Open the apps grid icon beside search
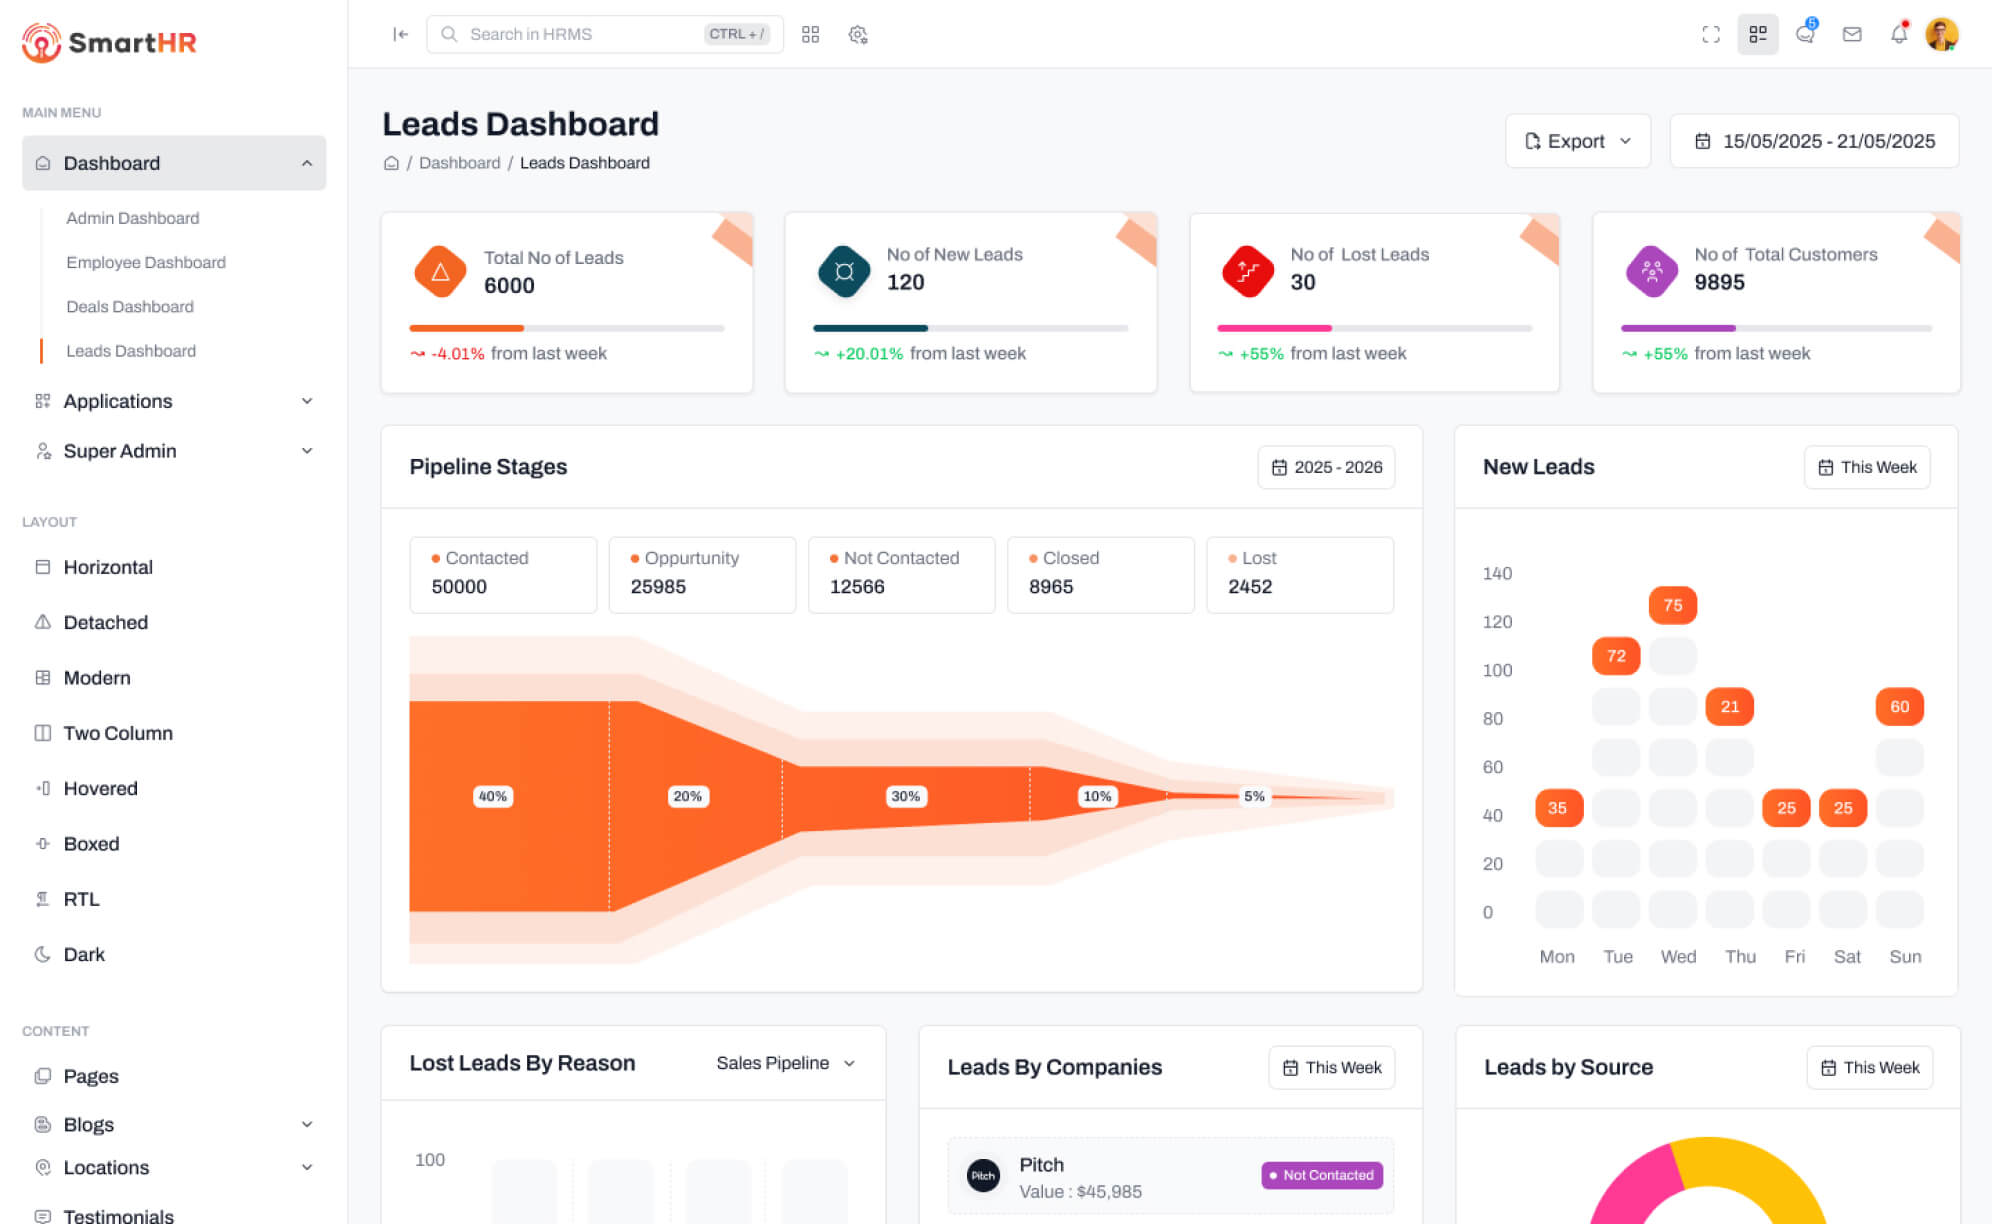 [x=810, y=34]
